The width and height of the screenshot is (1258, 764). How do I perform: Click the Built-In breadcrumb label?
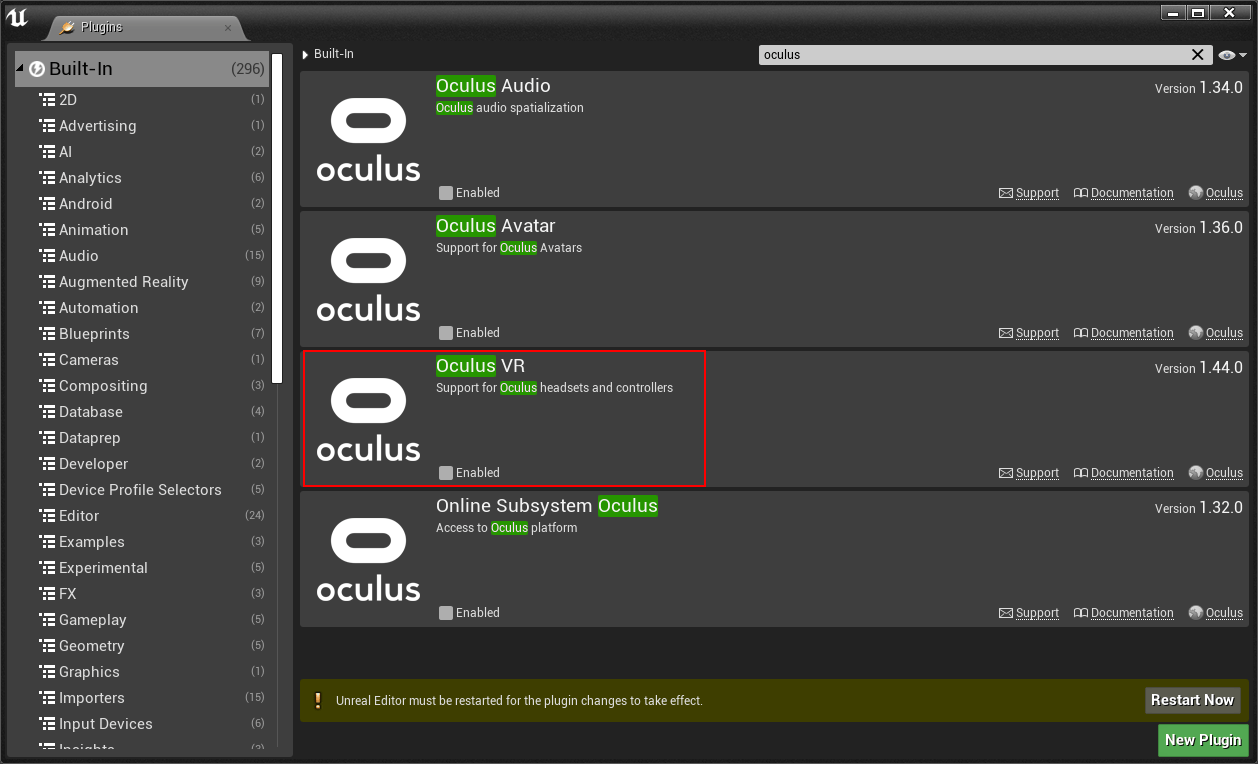[334, 54]
